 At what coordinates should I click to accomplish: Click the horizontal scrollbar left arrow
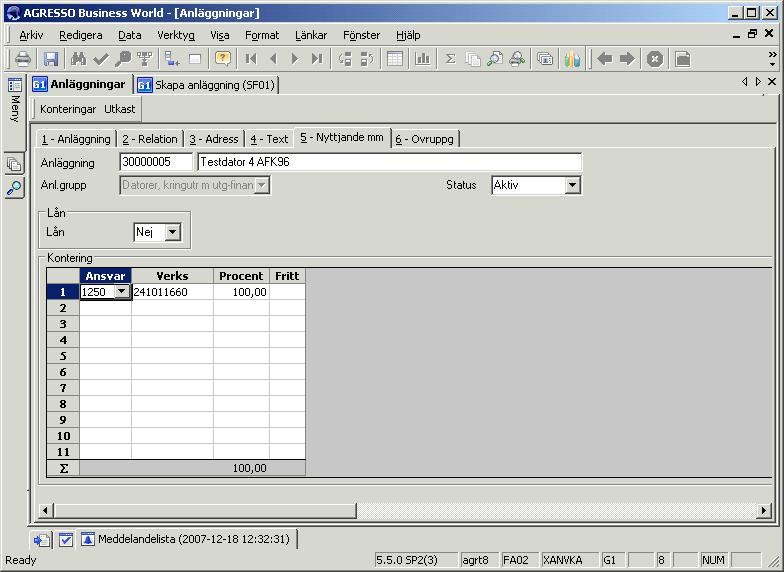click(x=46, y=510)
